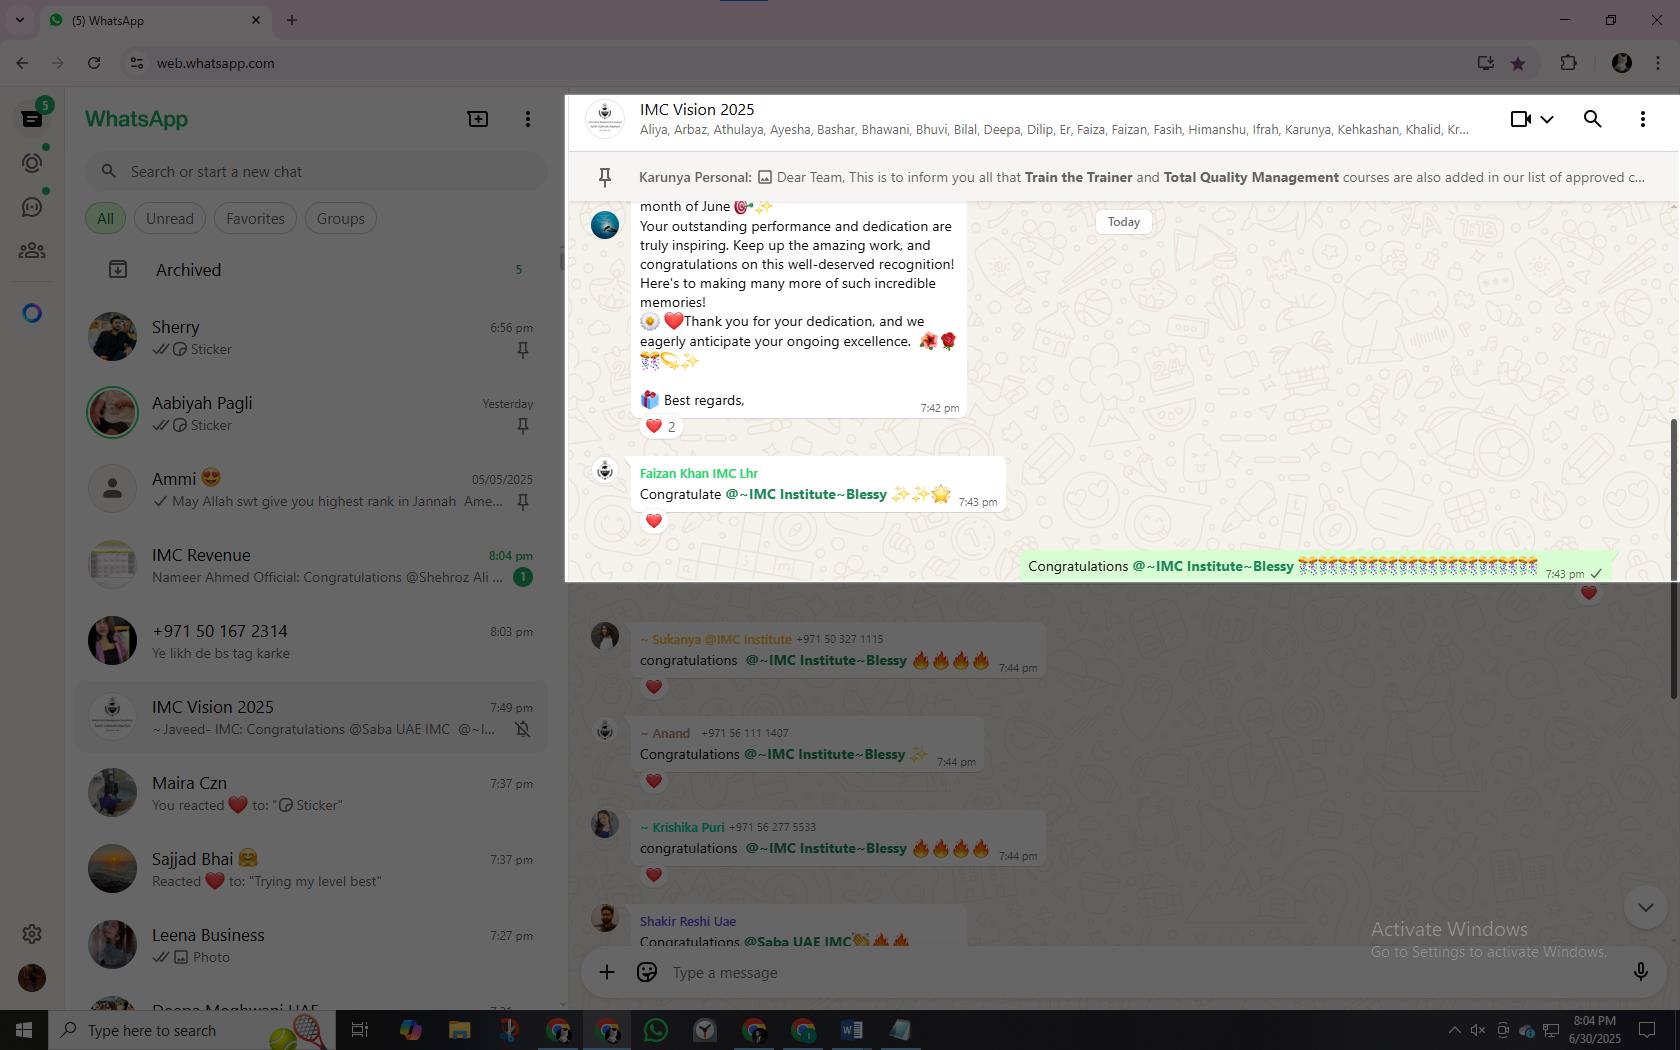
Task: Record a voice message microphone
Action: tap(1641, 972)
